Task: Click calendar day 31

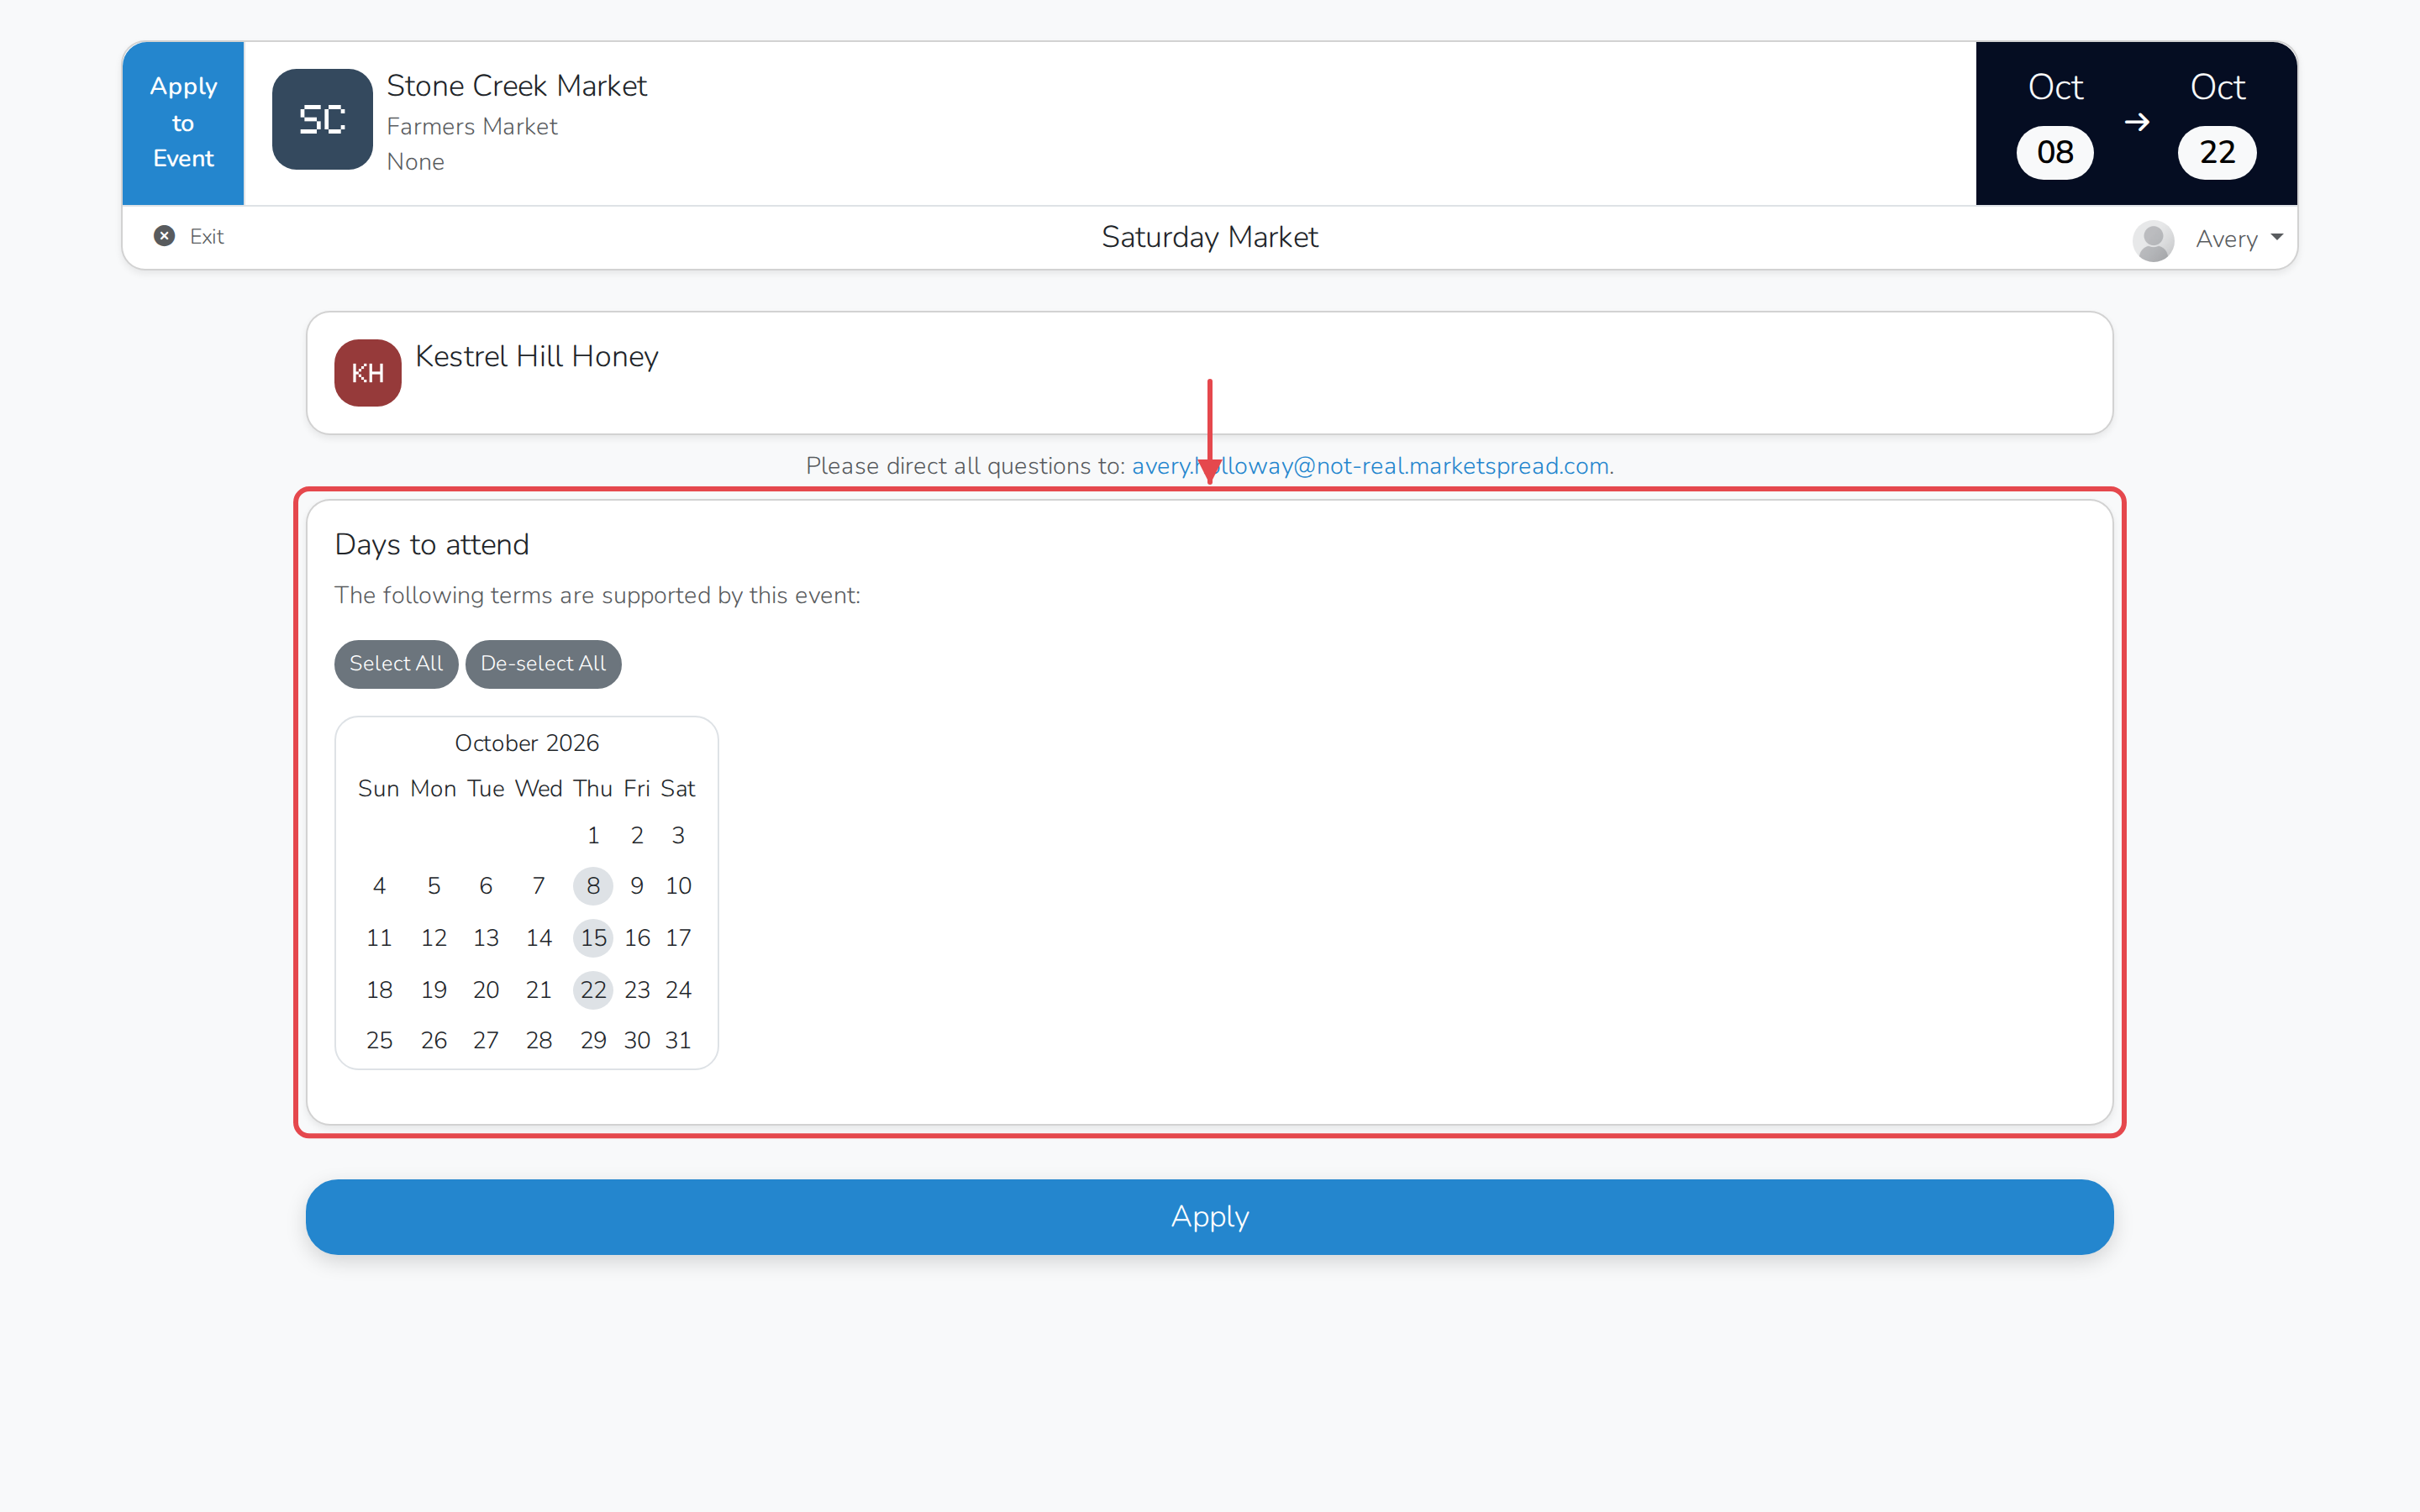Action: tap(678, 1040)
